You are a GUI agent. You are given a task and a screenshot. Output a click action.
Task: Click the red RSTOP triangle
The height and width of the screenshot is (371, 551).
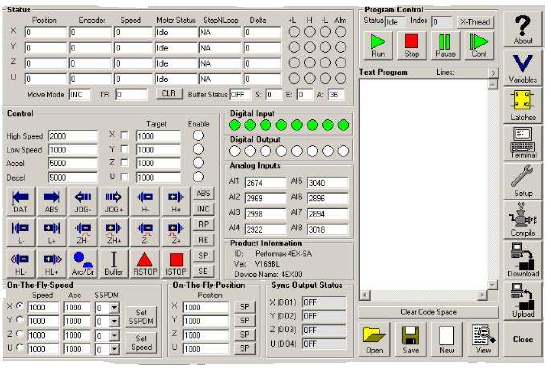point(145,263)
